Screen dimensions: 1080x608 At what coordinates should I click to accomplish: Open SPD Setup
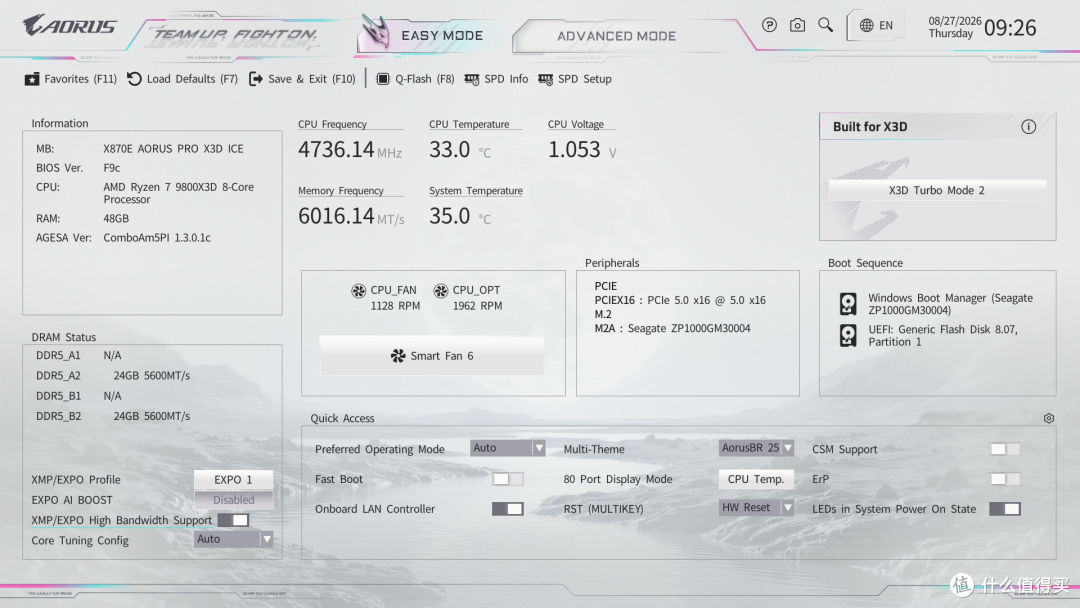[575, 79]
